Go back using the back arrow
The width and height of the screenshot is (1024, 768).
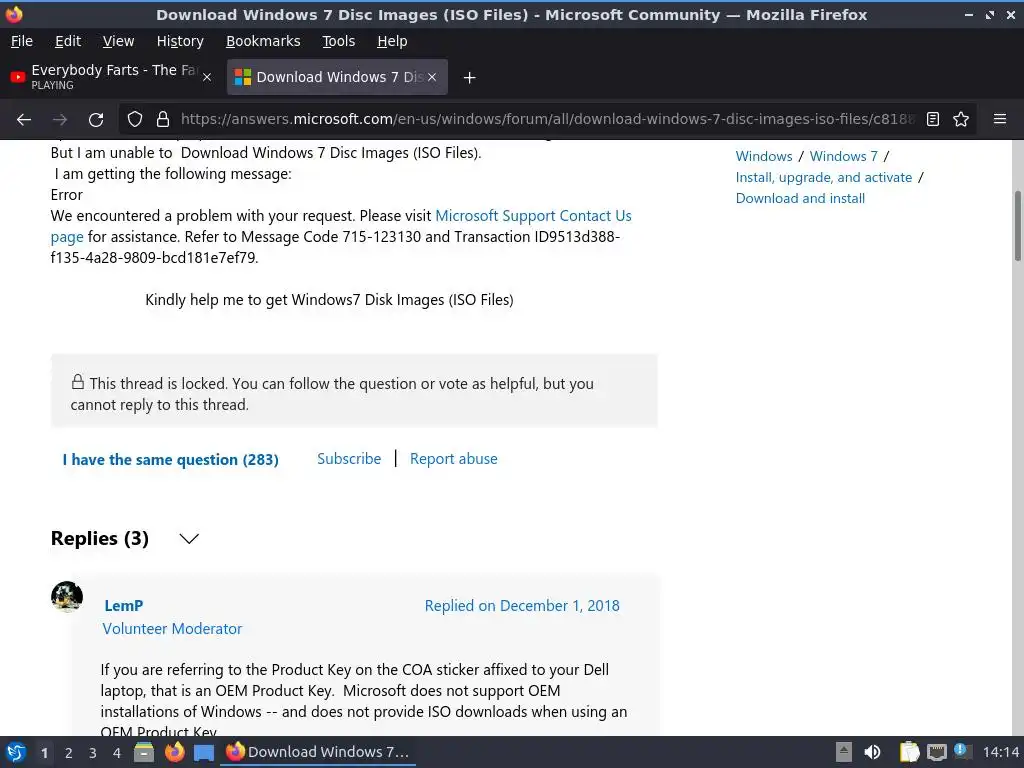click(x=24, y=120)
